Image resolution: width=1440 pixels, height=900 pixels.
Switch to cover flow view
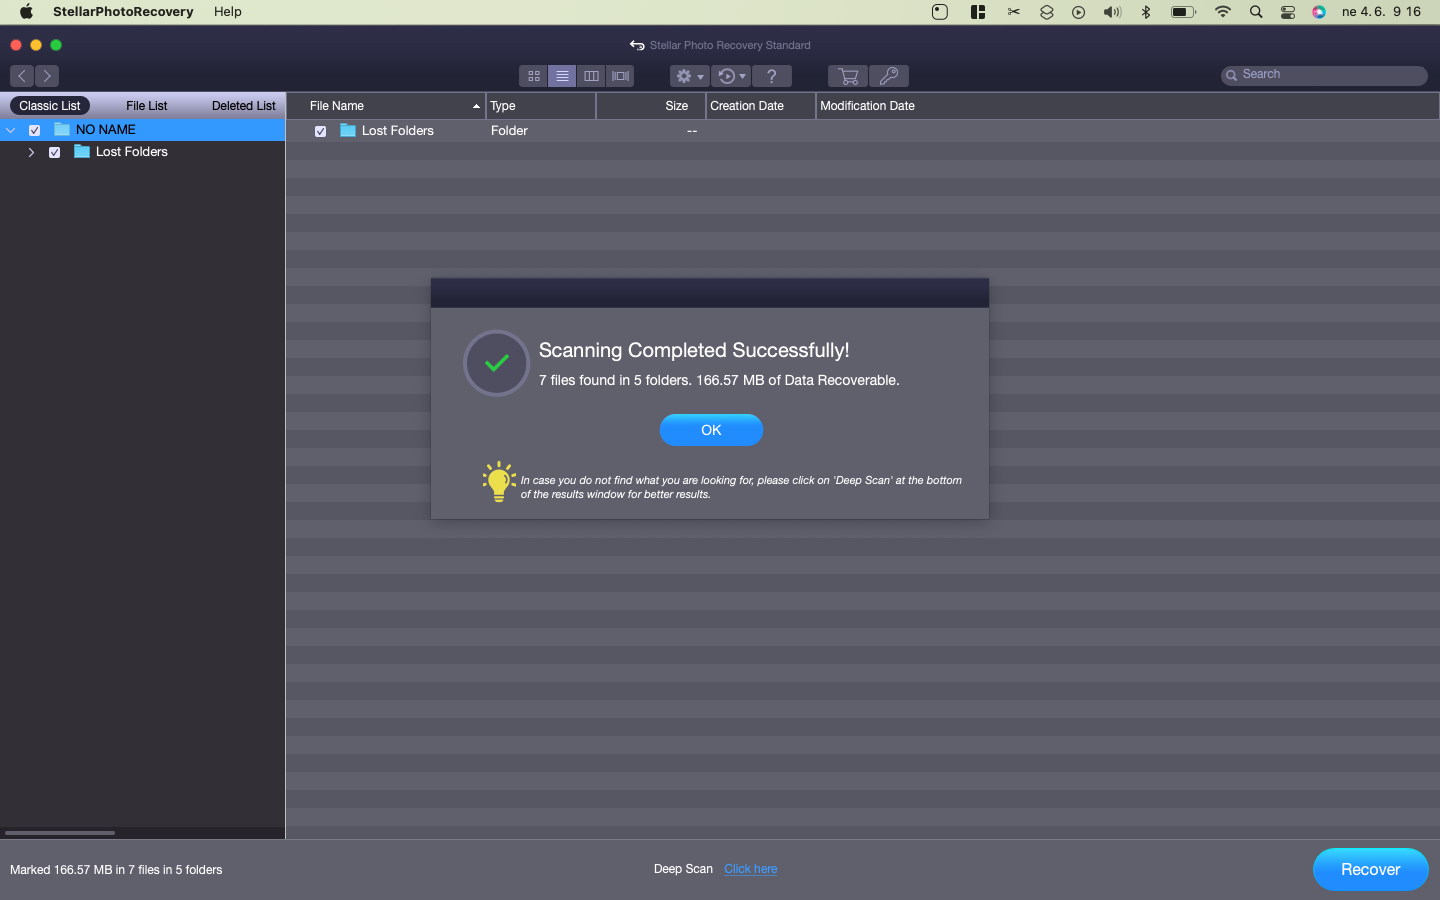point(620,76)
